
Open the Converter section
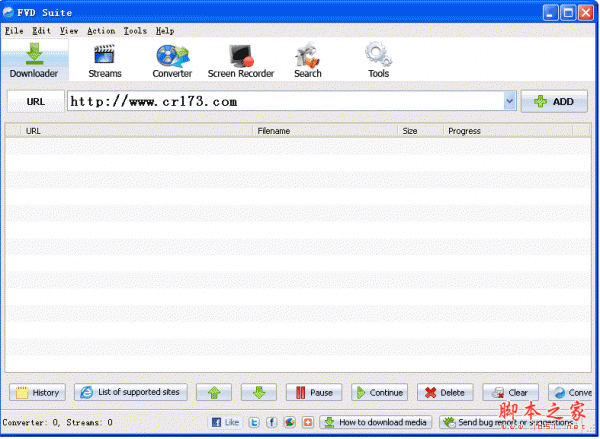pyautogui.click(x=172, y=61)
